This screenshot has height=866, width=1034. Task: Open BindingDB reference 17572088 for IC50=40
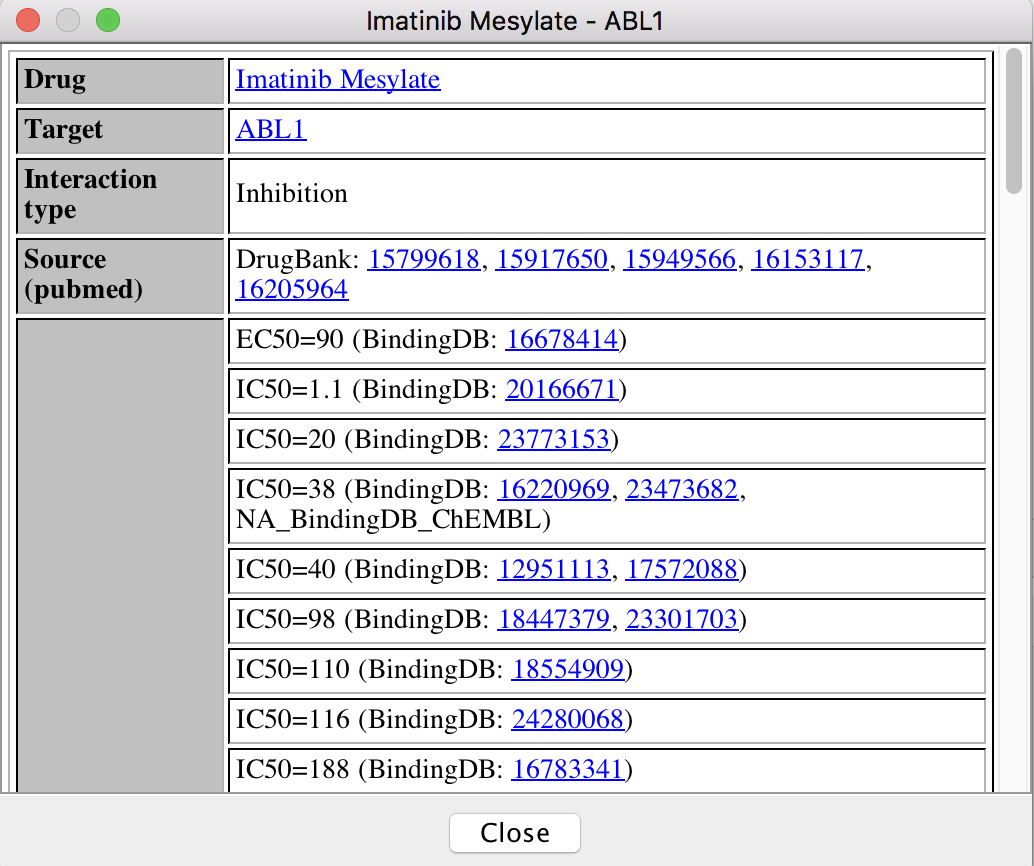pyautogui.click(x=681, y=569)
